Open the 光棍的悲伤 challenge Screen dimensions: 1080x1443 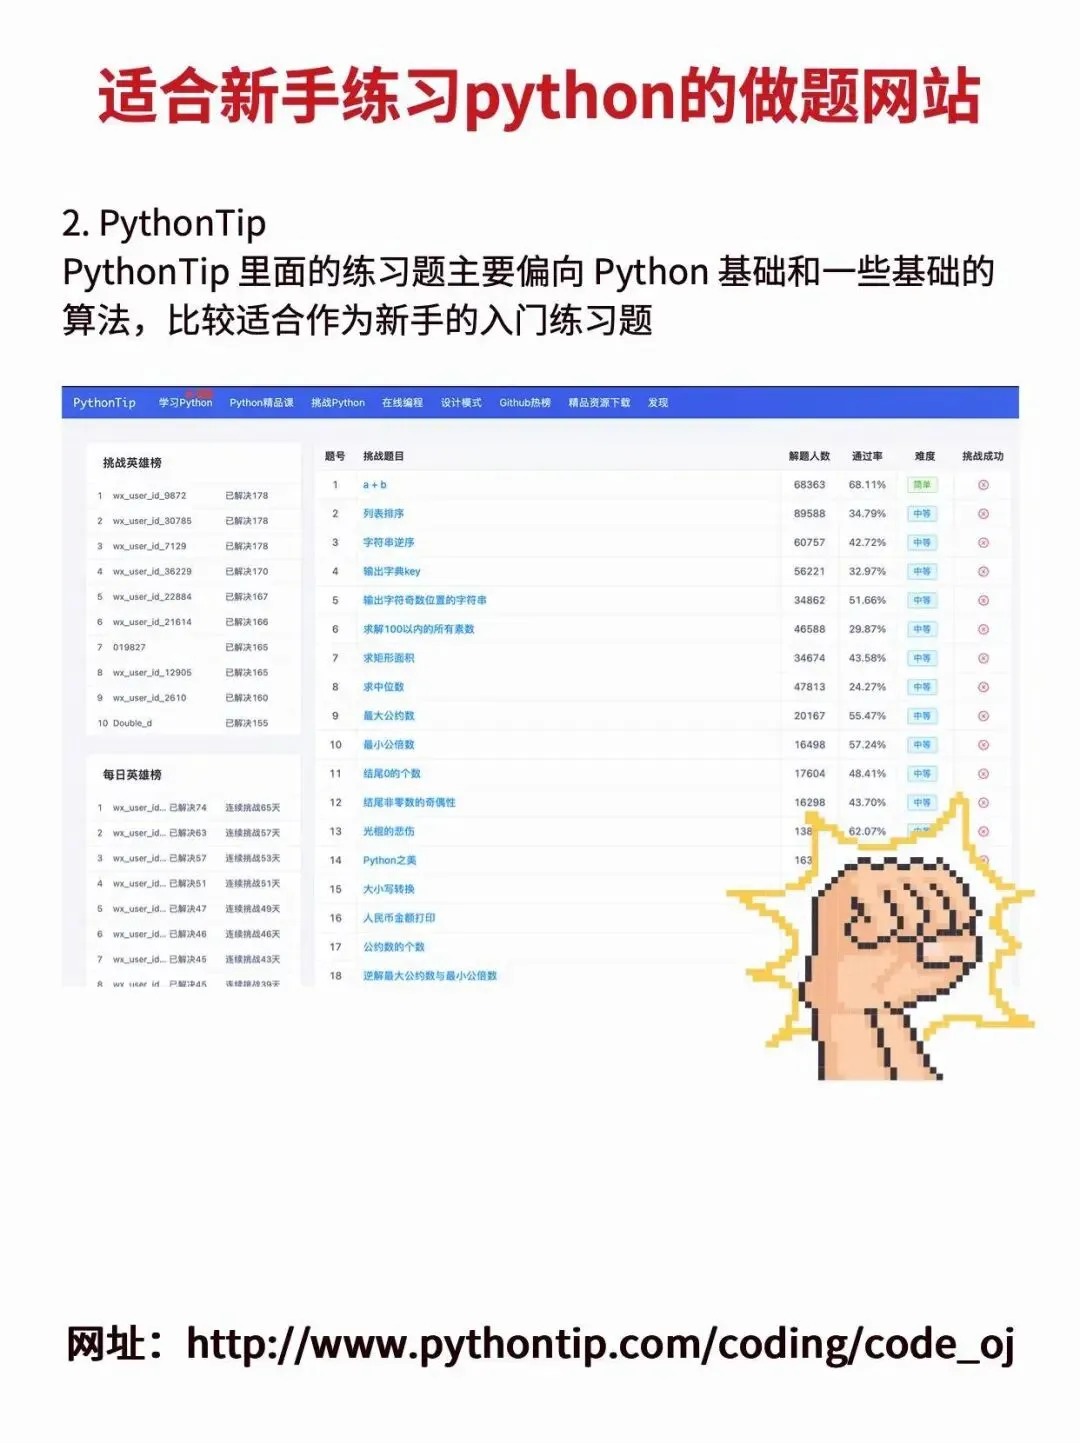tap(388, 832)
